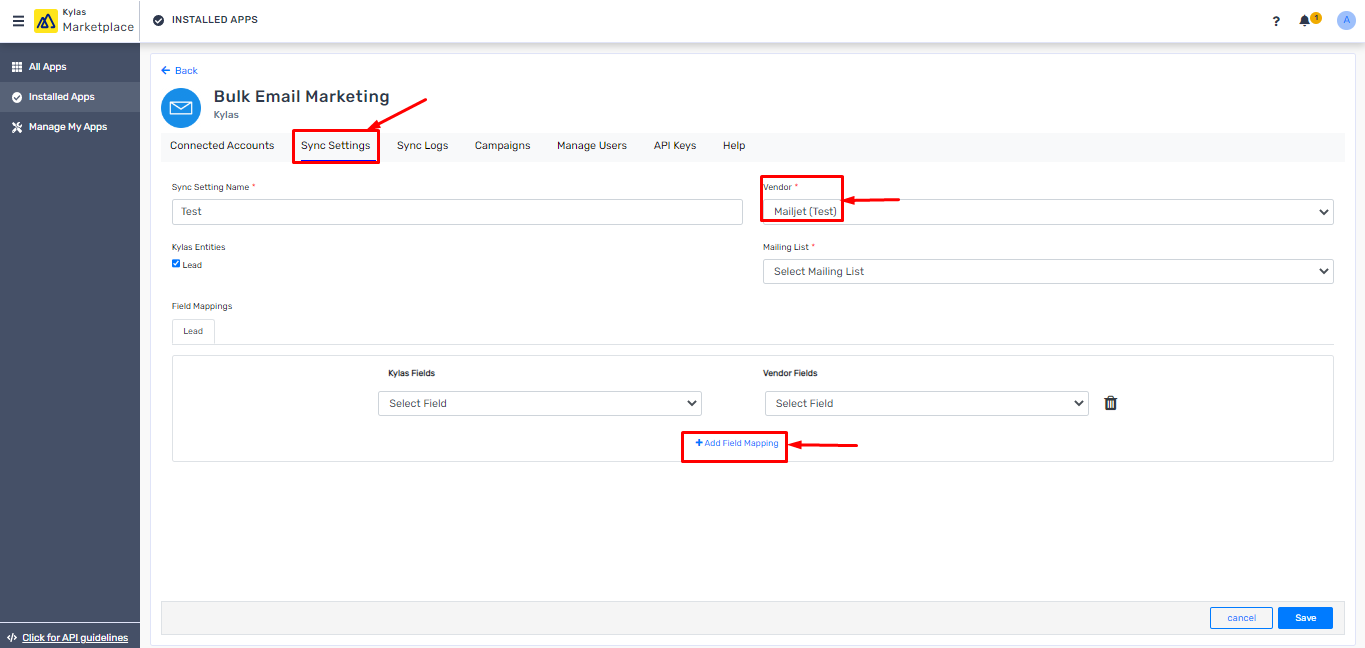Open the Vendor Fields Select Field dropdown
1365x648 pixels.
click(927, 403)
